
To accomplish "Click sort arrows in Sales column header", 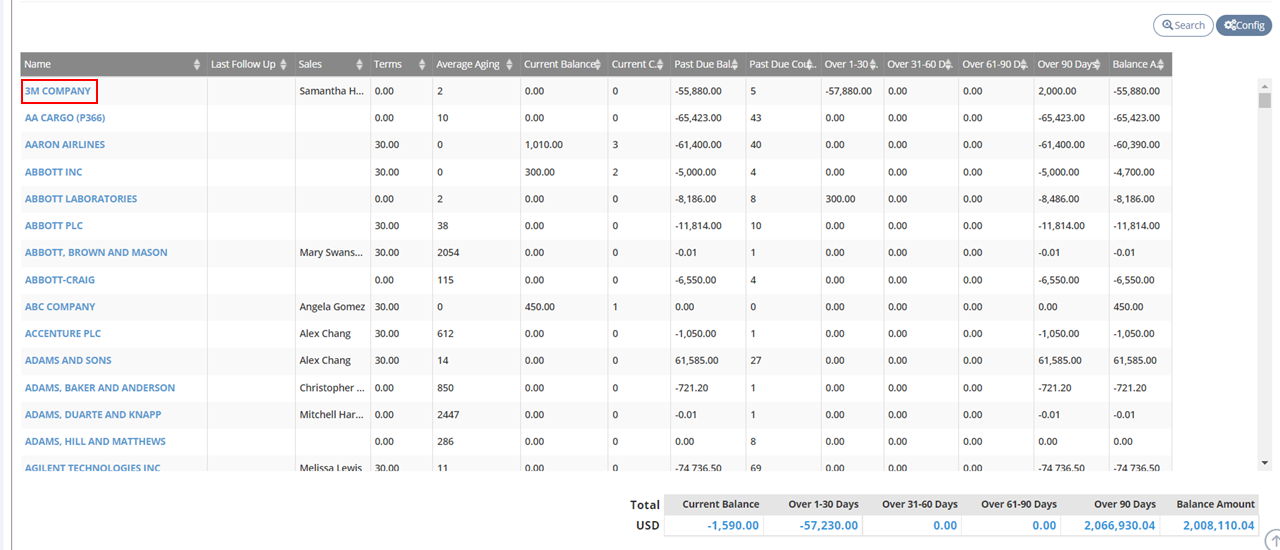I will pos(359,65).
